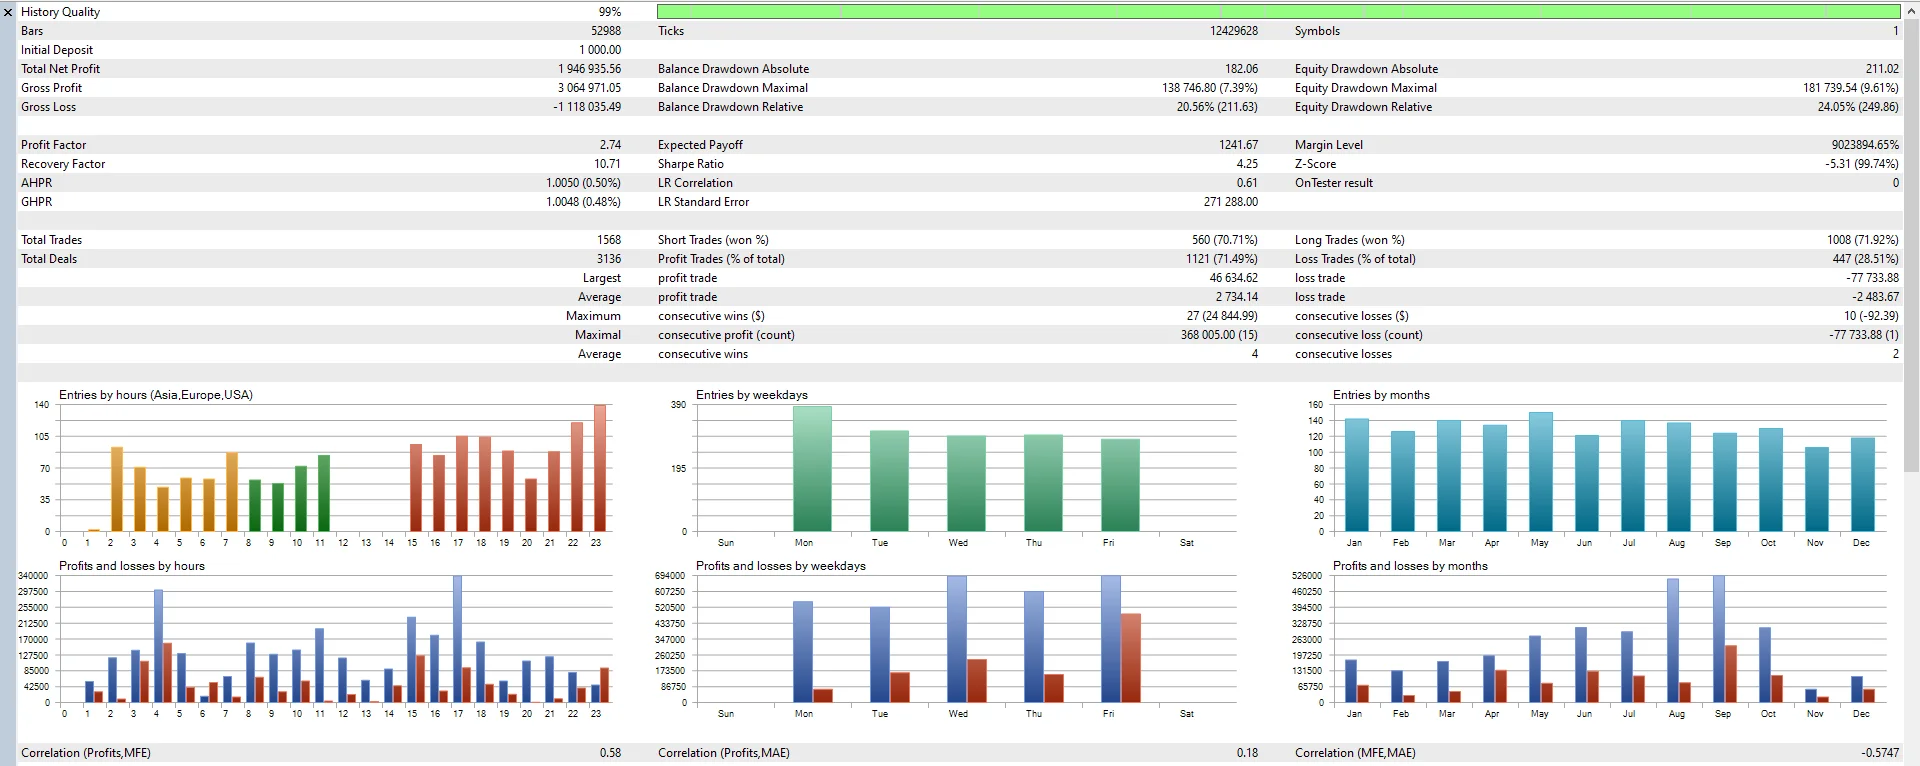This screenshot has height=766, width=1920.
Task: Select the Total Deals value 3136
Action: 609,259
